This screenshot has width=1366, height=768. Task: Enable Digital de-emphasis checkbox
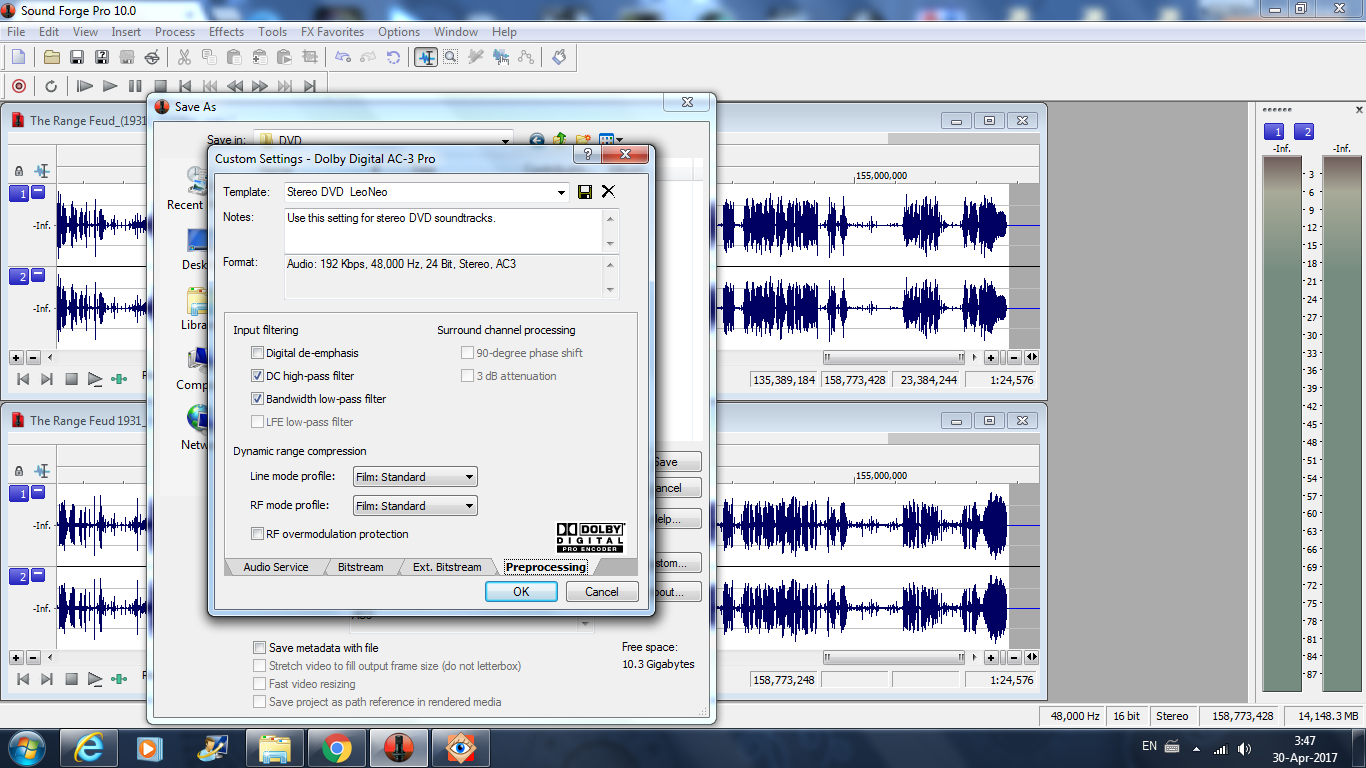point(258,353)
